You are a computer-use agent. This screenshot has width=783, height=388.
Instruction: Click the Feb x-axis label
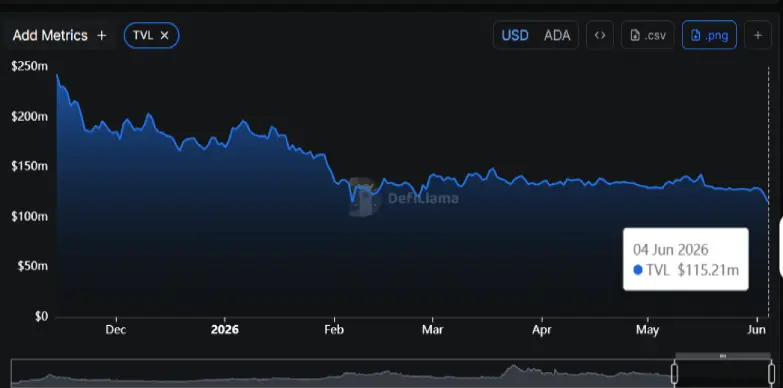point(334,330)
